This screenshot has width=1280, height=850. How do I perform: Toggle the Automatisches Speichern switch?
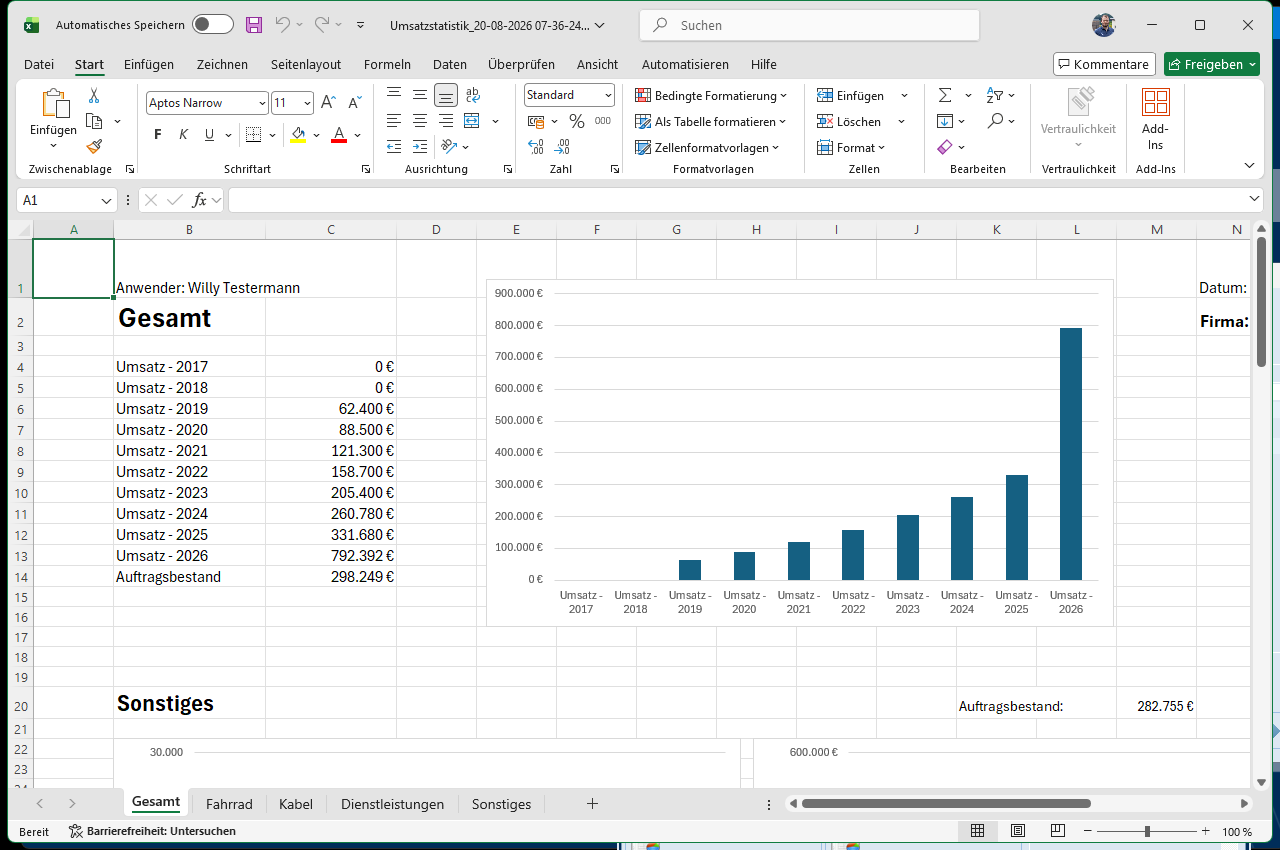[x=212, y=25]
